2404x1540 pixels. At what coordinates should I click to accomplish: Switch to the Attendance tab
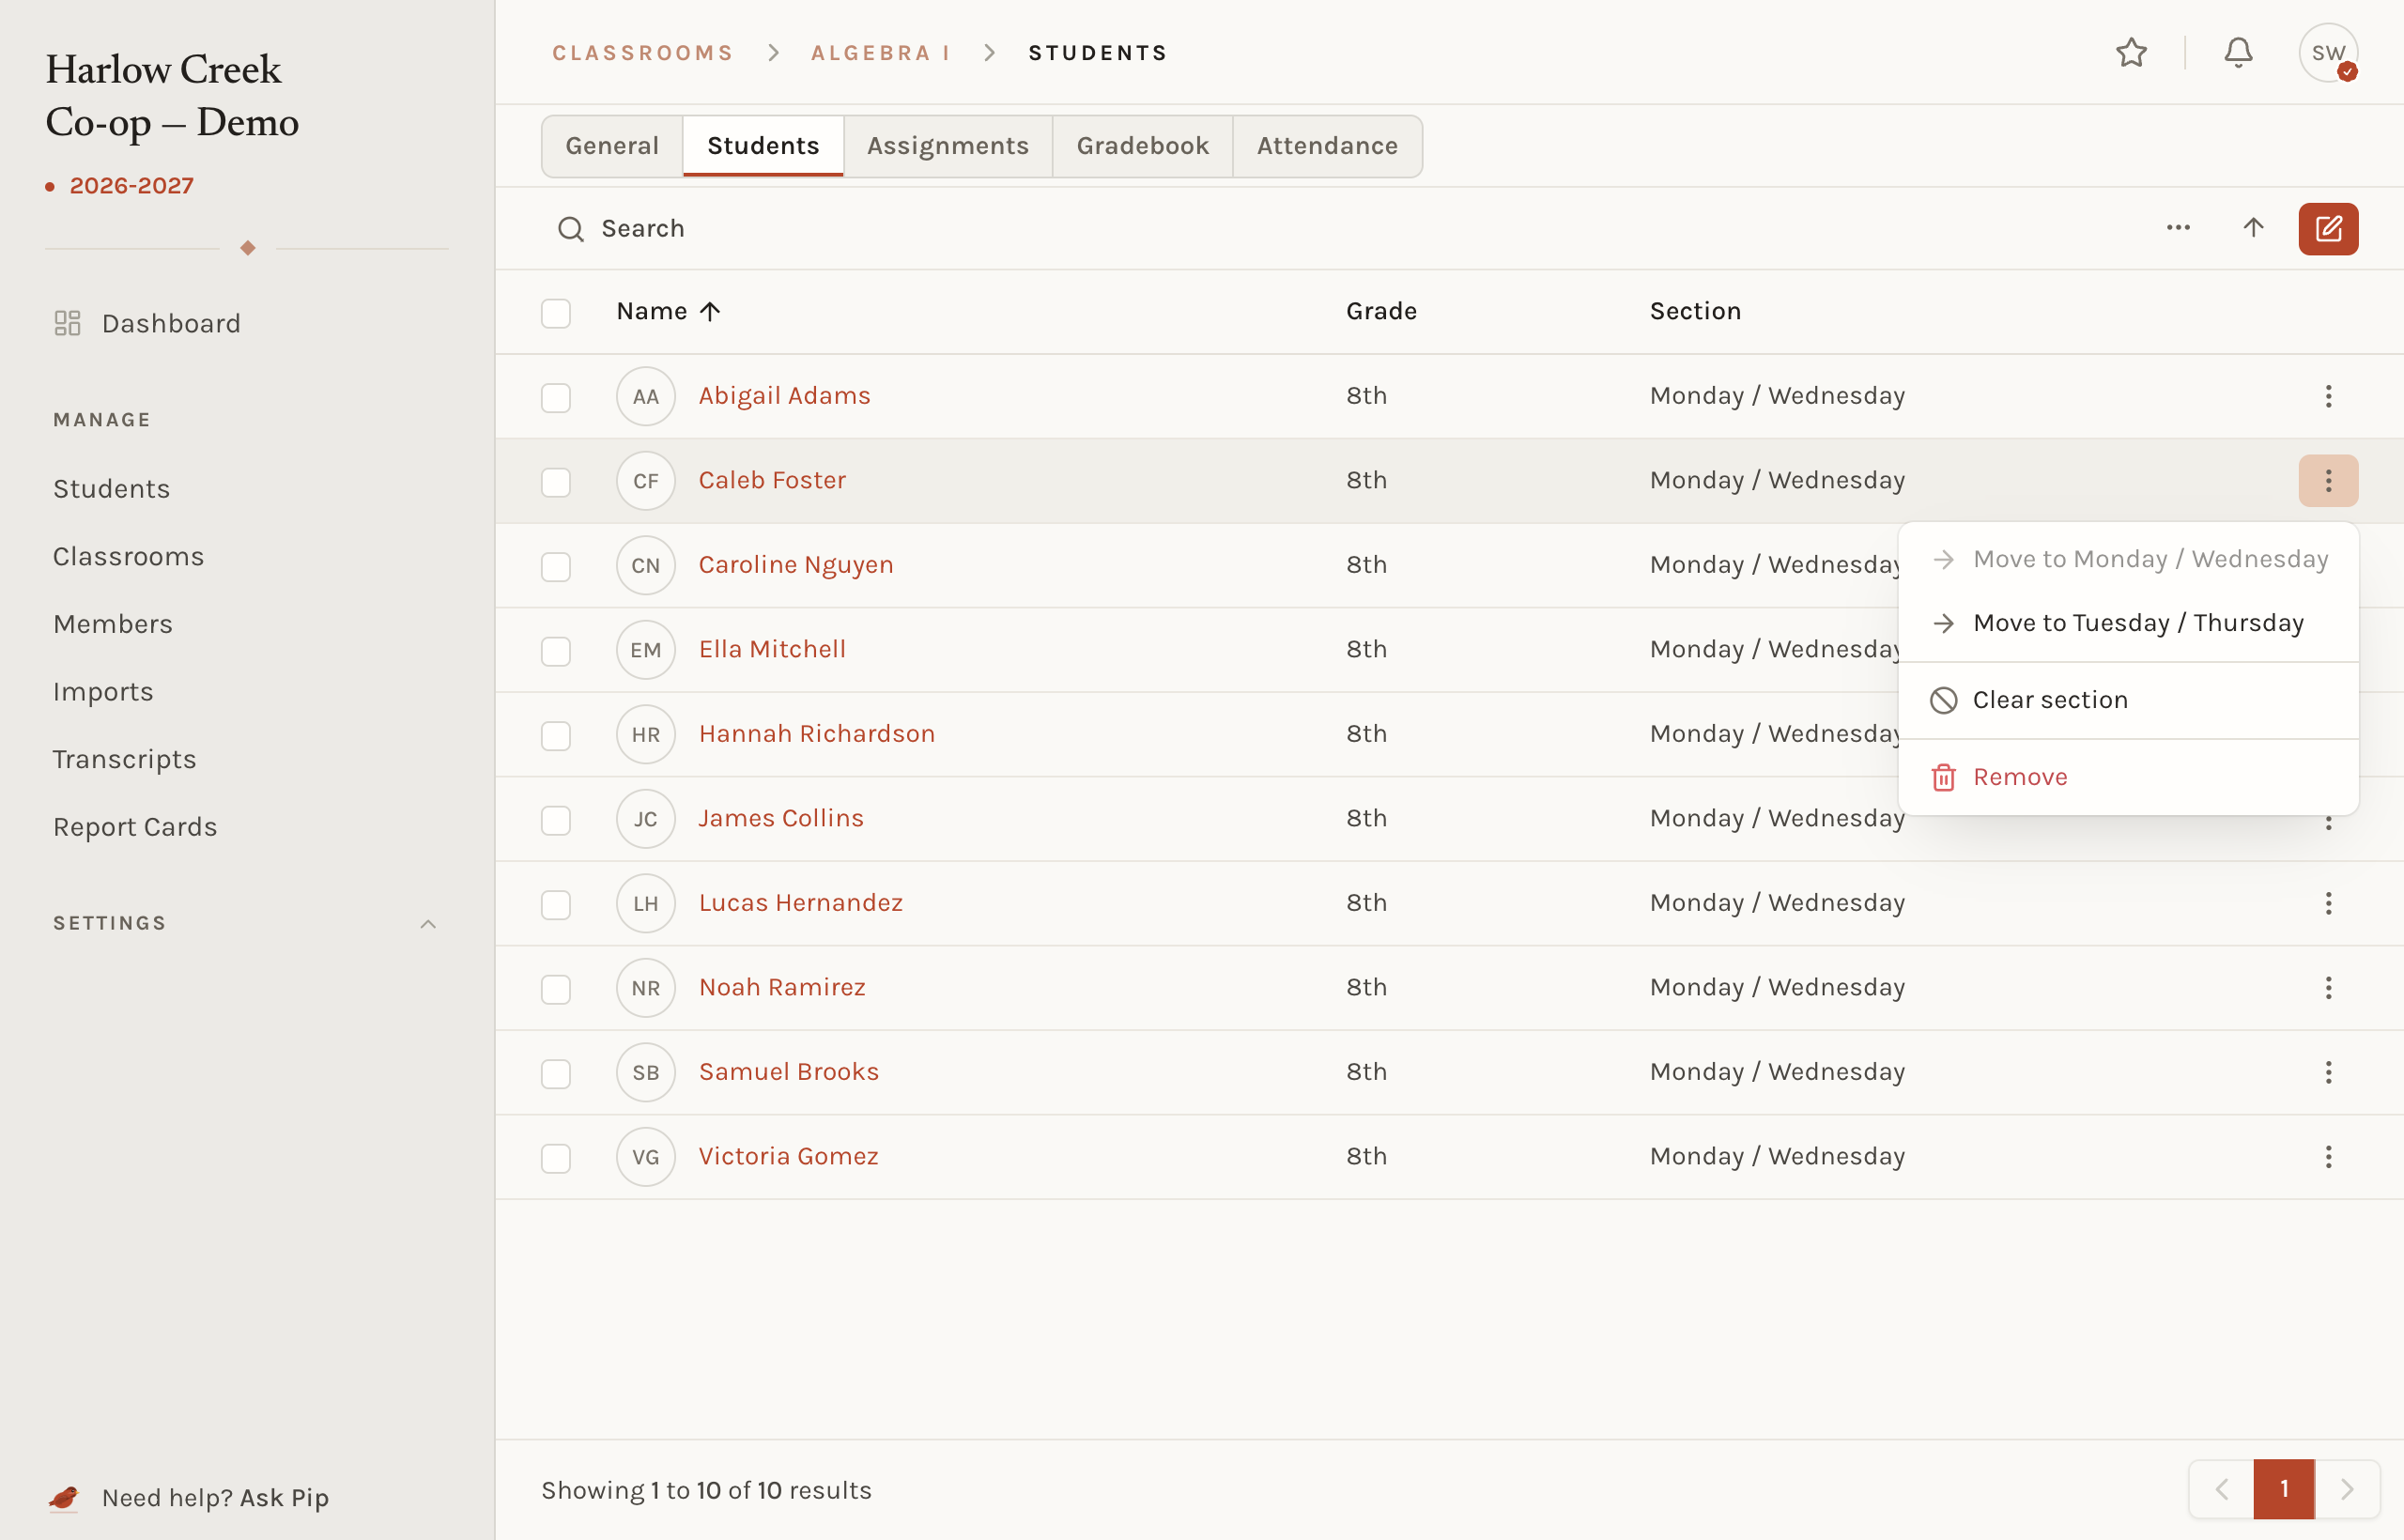[x=1327, y=146]
